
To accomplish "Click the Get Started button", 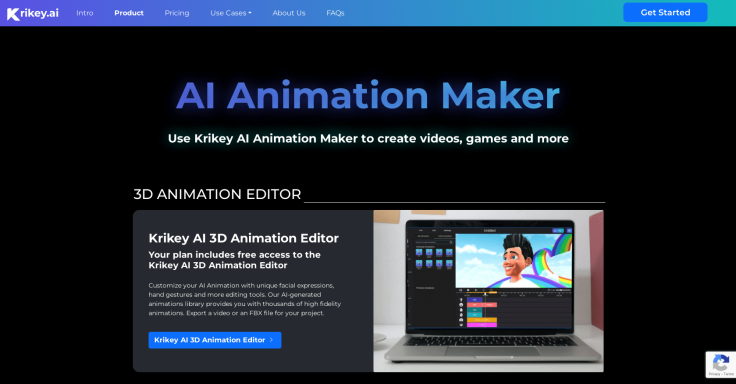I will [665, 13].
